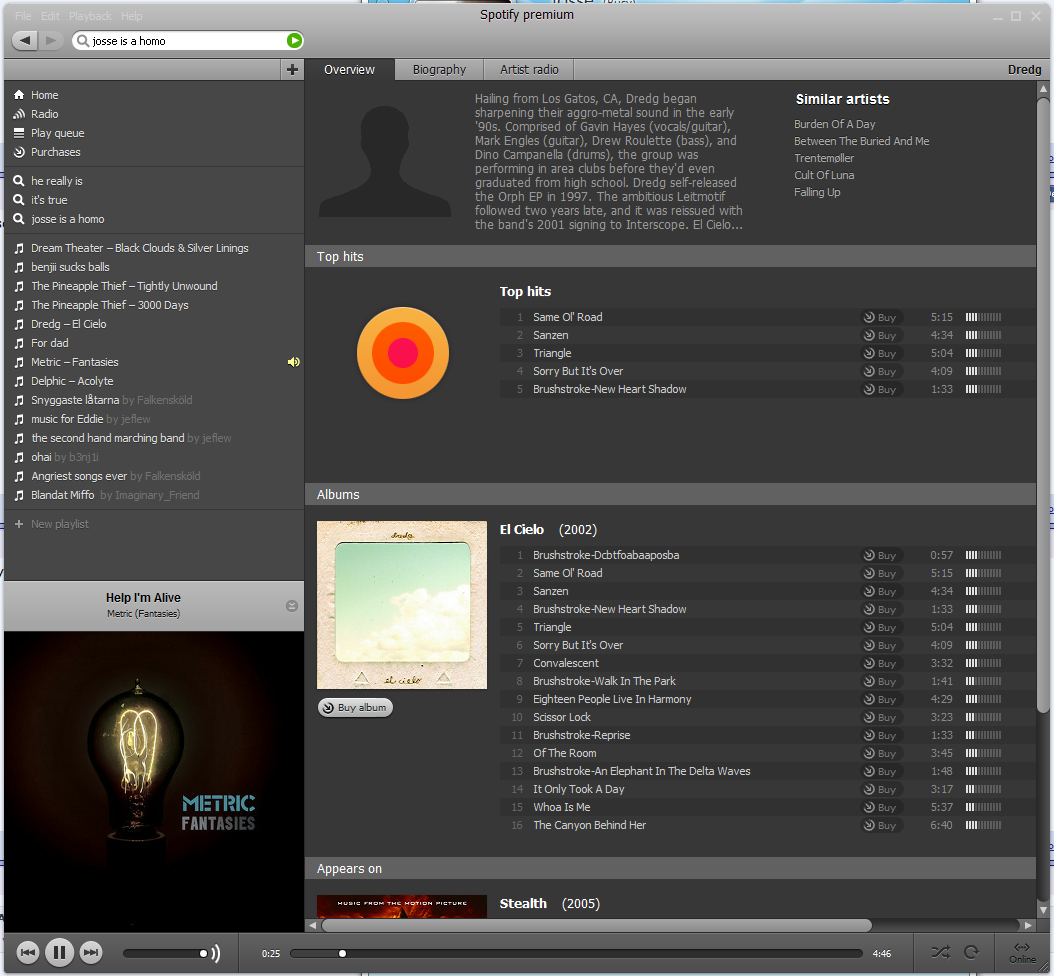Open playlist Angriest songs ever
The image size is (1054, 976).
point(79,476)
